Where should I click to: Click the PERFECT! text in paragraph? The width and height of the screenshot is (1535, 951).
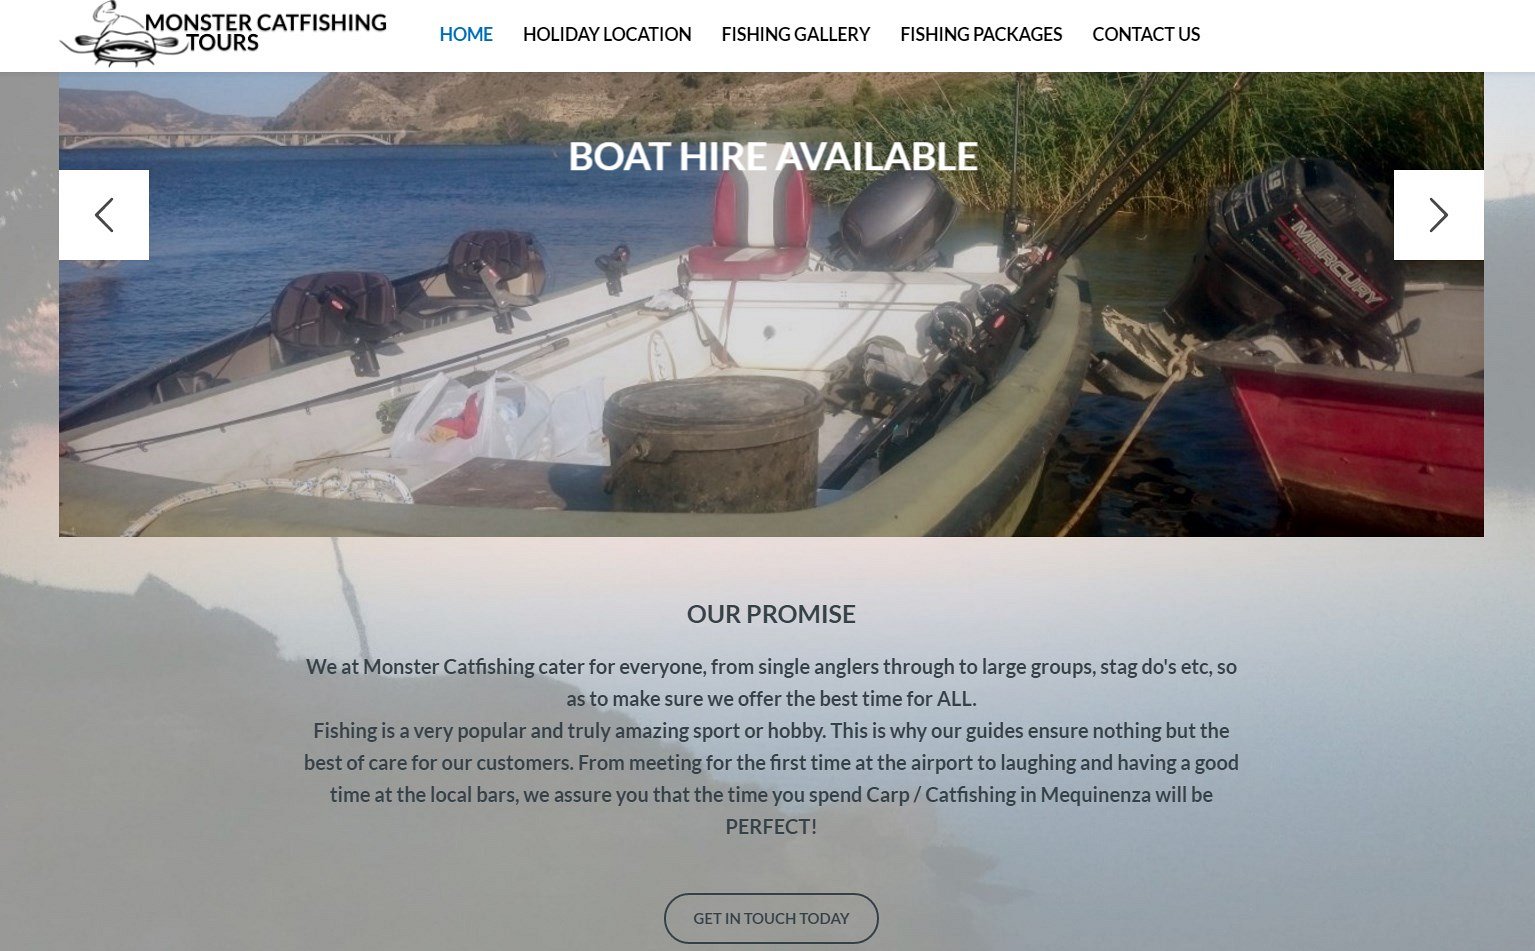771,827
